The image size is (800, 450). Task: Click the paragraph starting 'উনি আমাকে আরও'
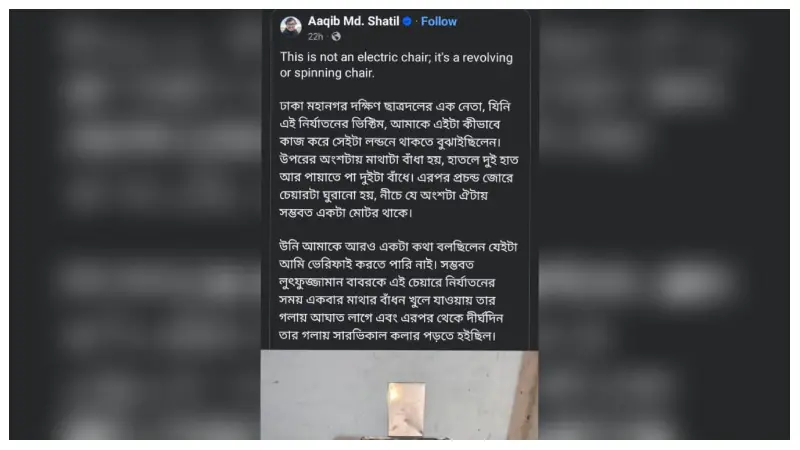399,291
